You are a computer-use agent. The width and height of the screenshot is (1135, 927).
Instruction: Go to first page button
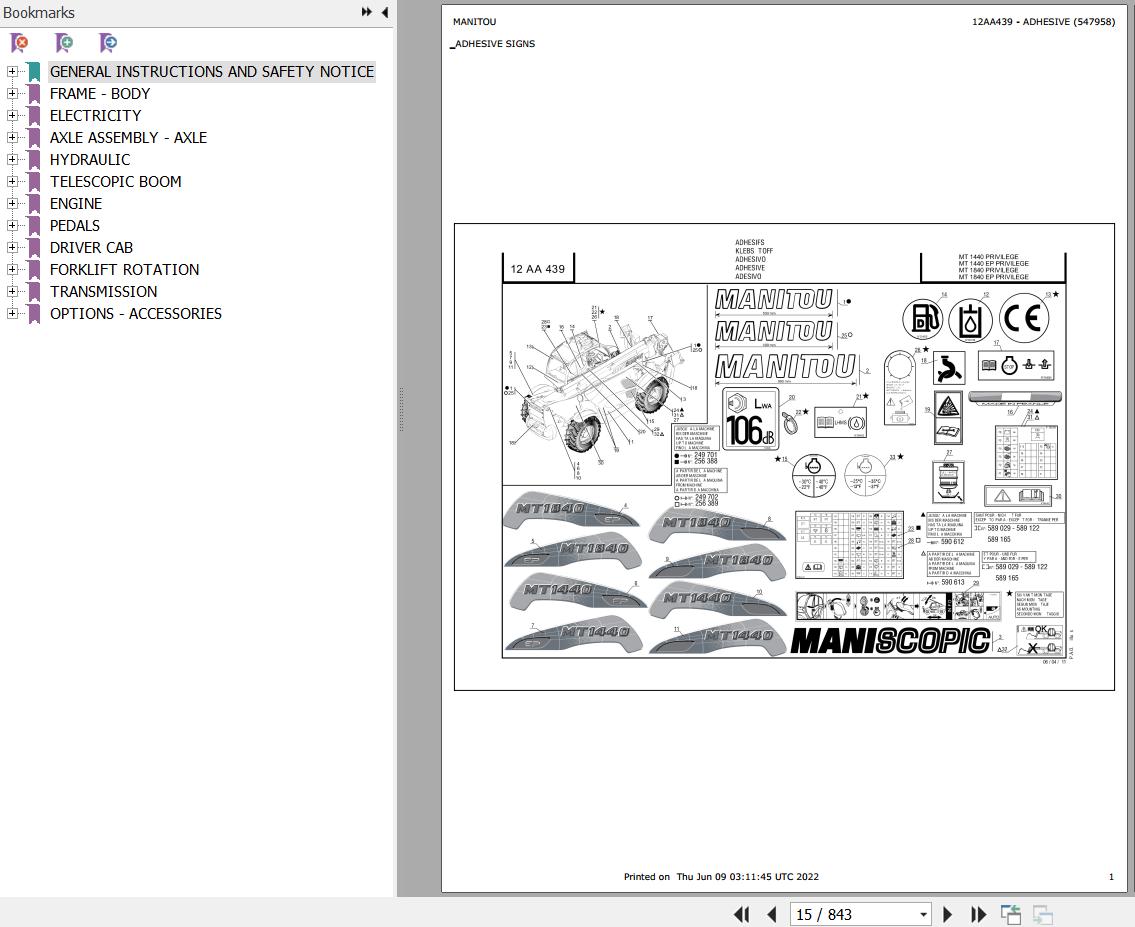741,915
